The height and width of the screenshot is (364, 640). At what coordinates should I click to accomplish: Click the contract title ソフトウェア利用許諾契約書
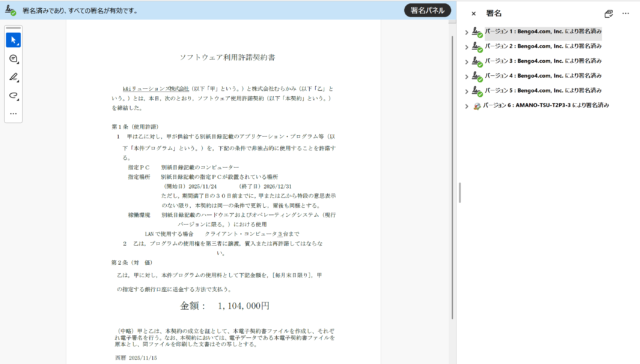click(227, 58)
